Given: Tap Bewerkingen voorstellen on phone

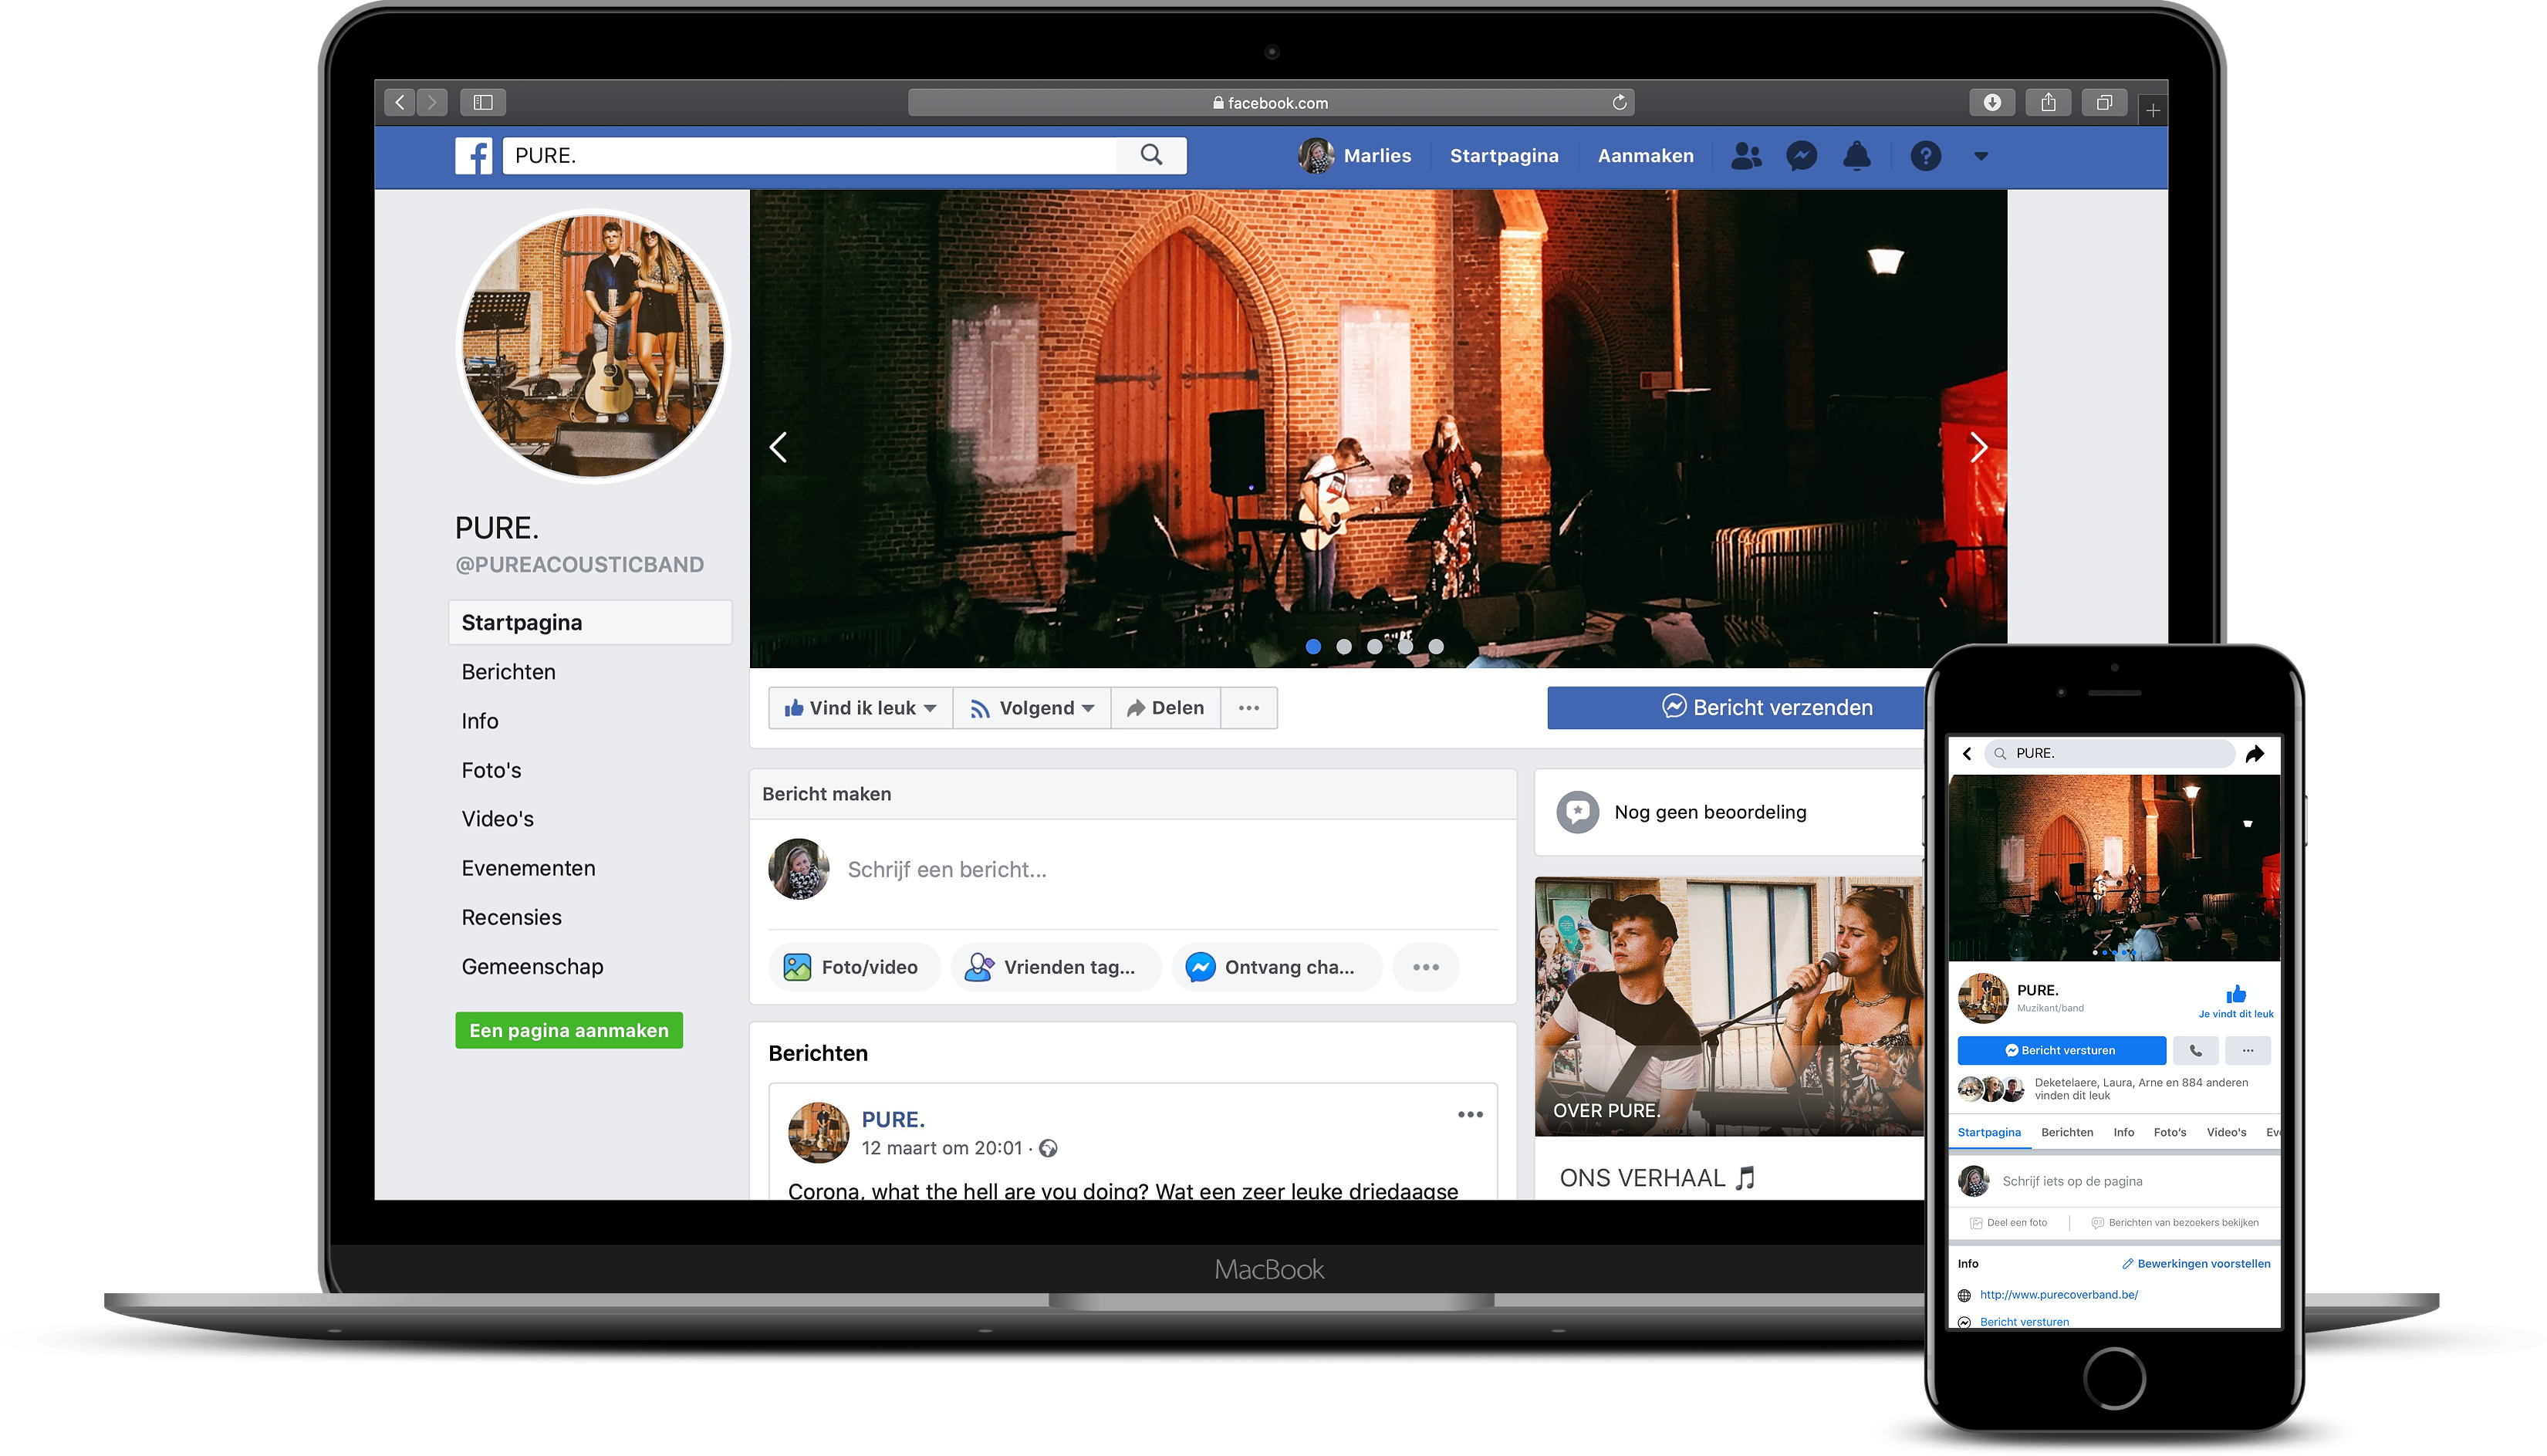Looking at the screenshot, I should tap(2196, 1264).
